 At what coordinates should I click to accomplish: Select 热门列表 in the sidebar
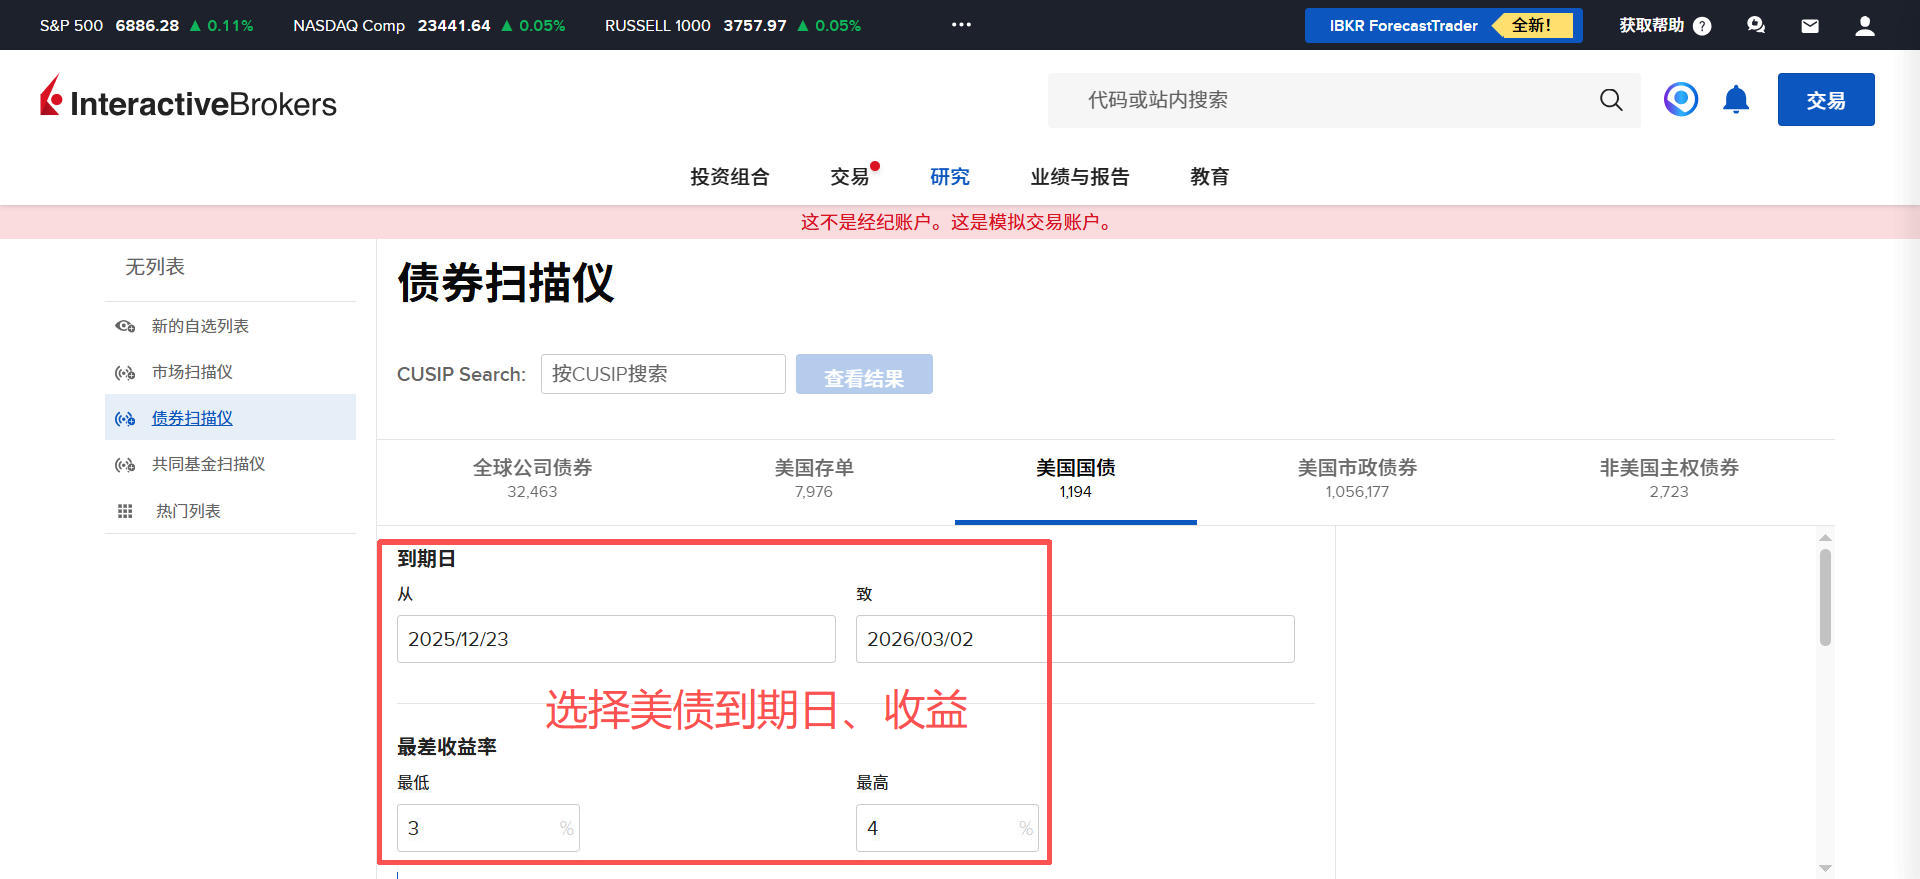tap(188, 511)
